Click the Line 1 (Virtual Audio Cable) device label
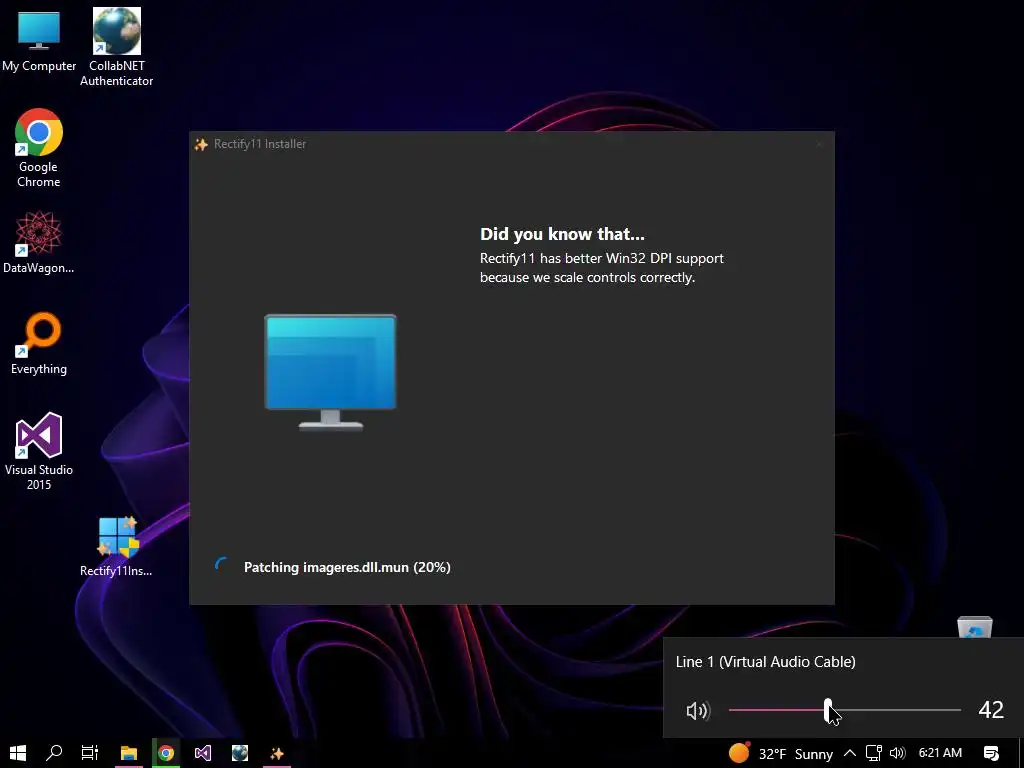Screen dimensions: 1024x768 pyautogui.click(x=765, y=662)
